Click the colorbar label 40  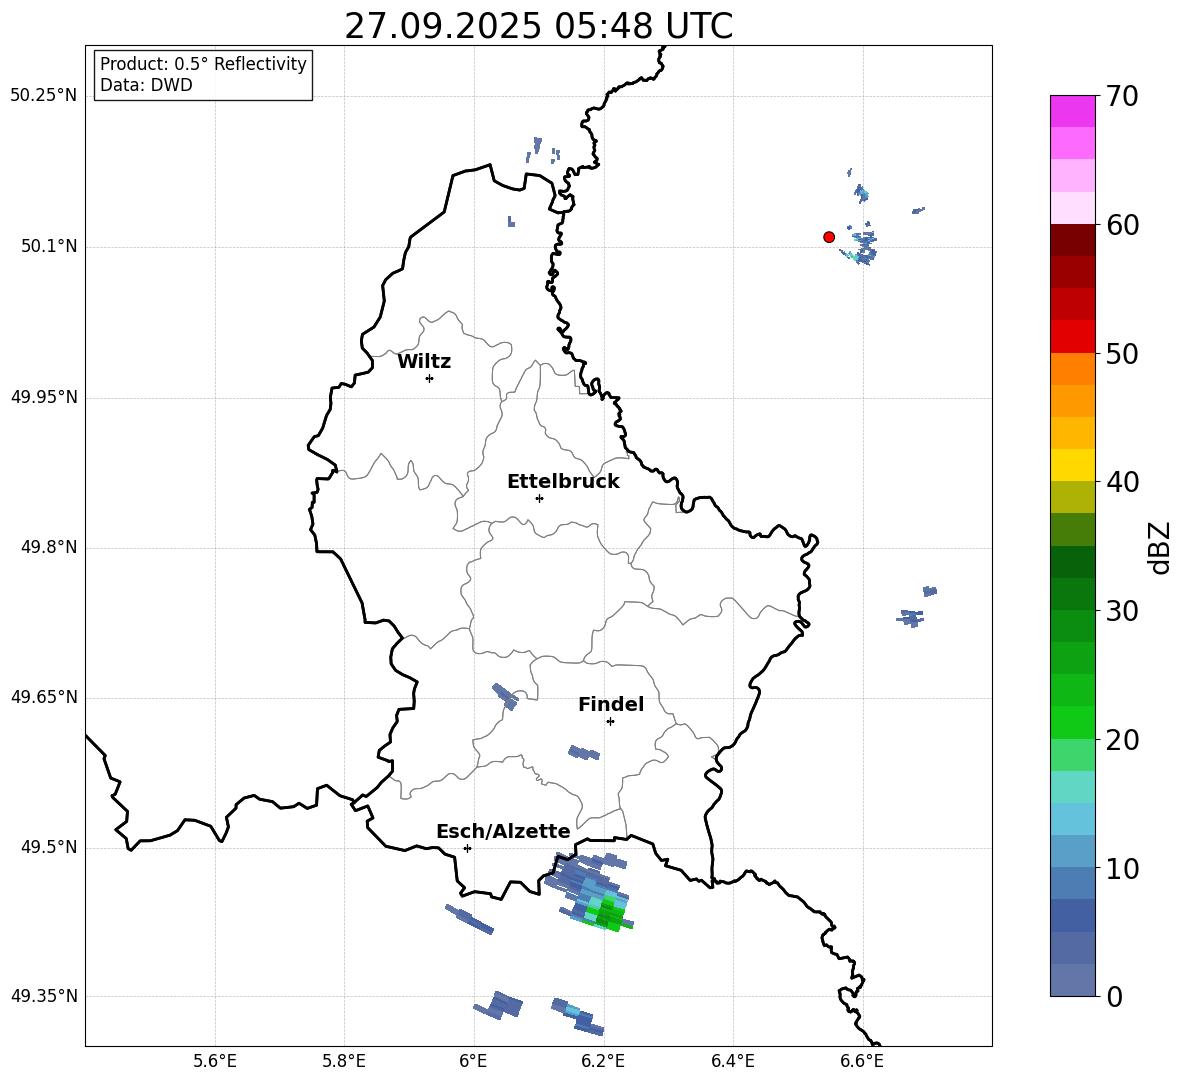[1122, 482]
